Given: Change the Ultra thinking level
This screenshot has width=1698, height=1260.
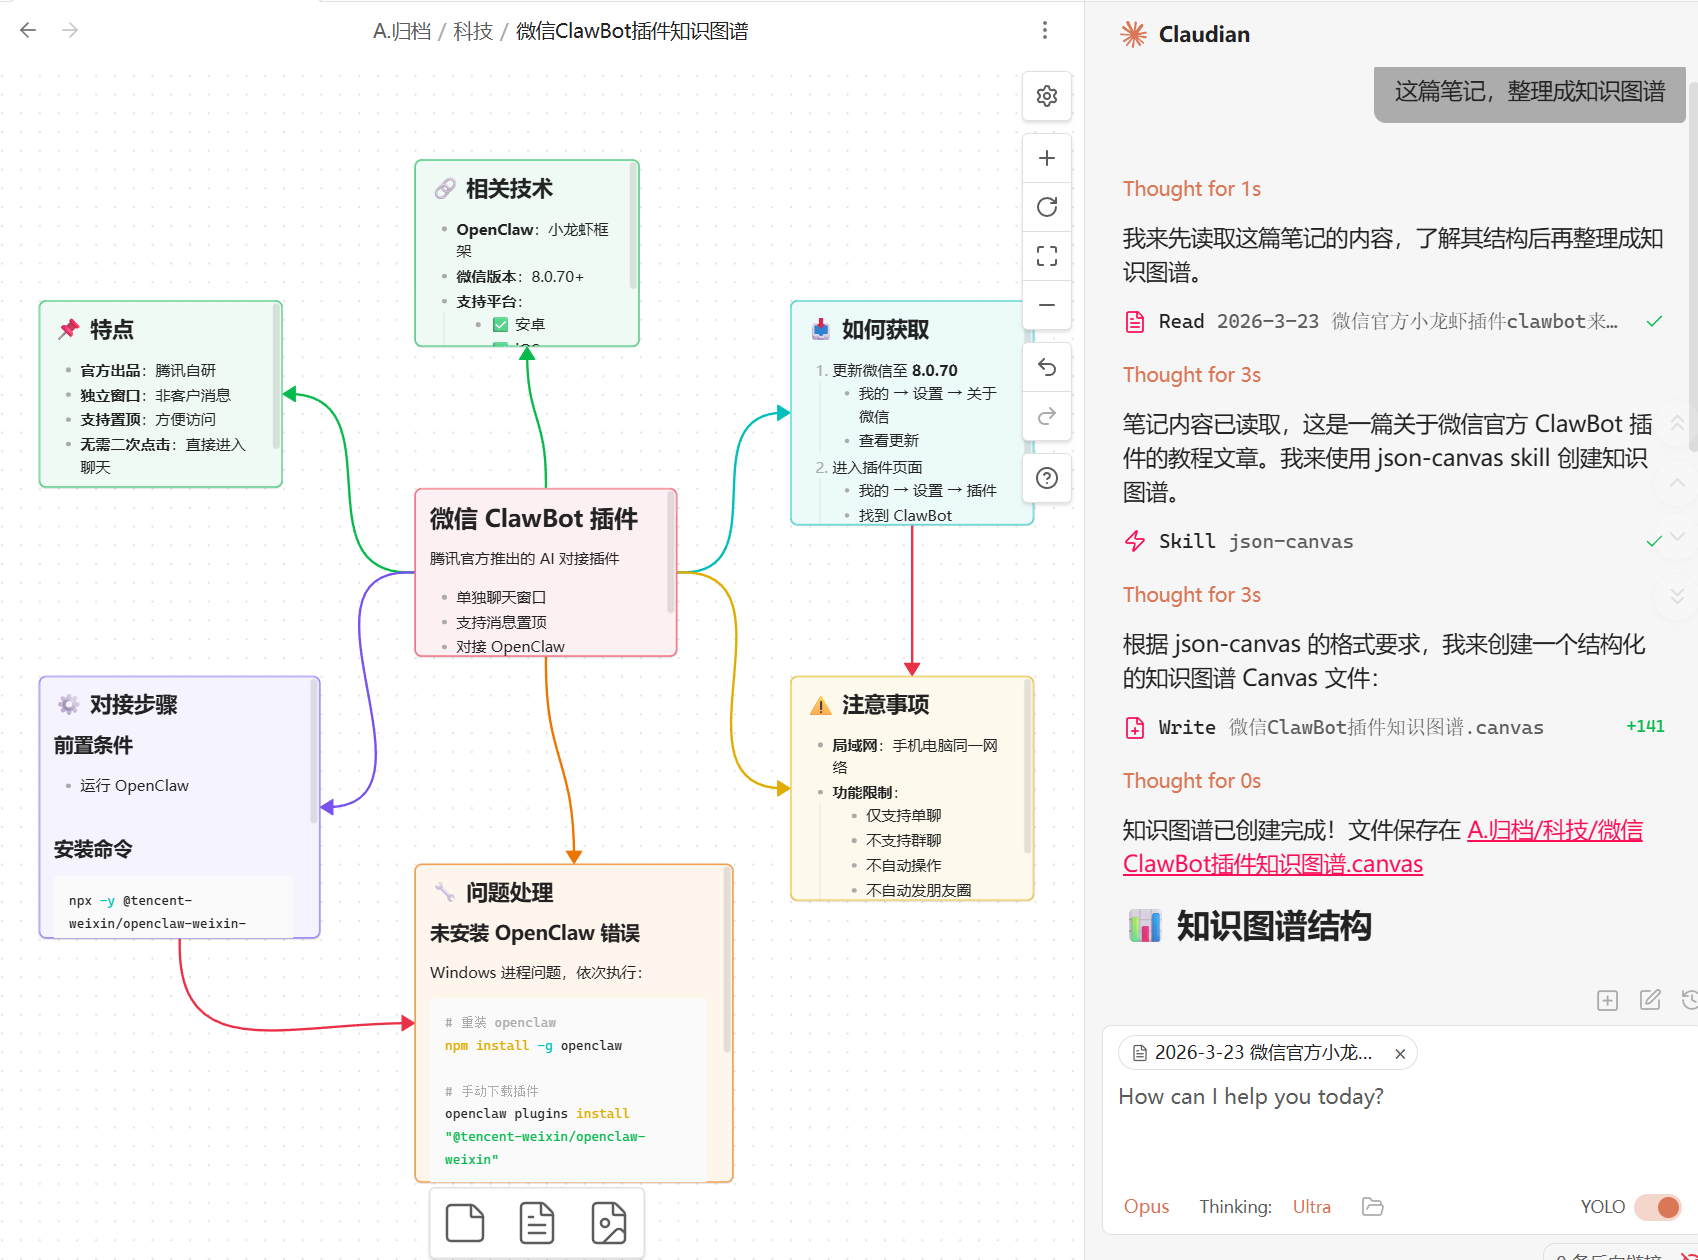Looking at the screenshot, I should coord(1311,1206).
